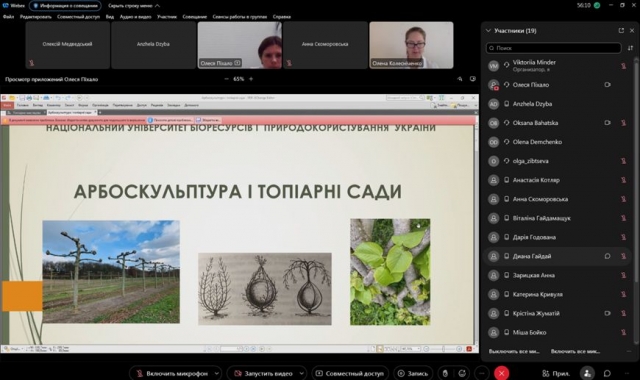Click the muted mic icon for Анастасія Котляр
The width and height of the screenshot is (640, 380).
pos(623,180)
